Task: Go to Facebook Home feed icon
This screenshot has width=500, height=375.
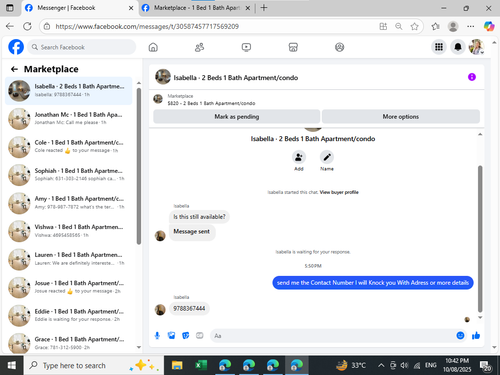Action: click(153, 47)
